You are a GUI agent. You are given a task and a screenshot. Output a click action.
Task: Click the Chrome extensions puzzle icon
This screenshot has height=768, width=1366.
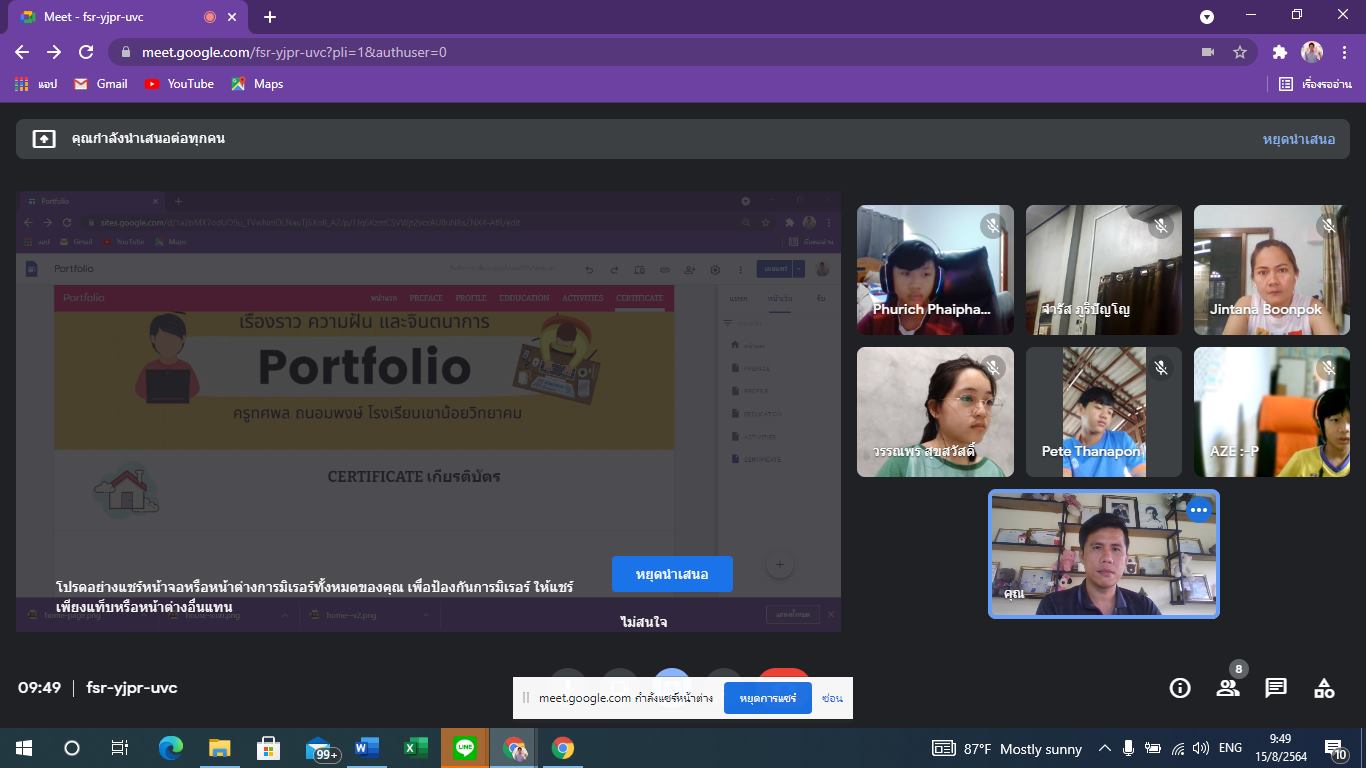tap(1279, 52)
